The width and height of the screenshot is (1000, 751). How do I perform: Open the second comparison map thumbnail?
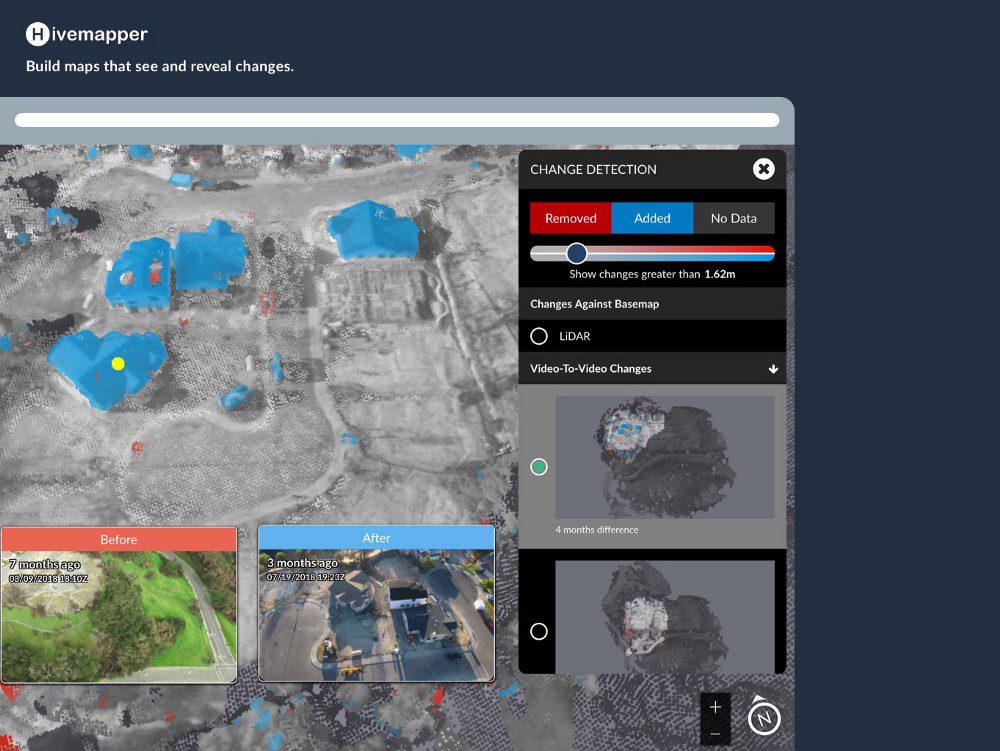(x=665, y=616)
